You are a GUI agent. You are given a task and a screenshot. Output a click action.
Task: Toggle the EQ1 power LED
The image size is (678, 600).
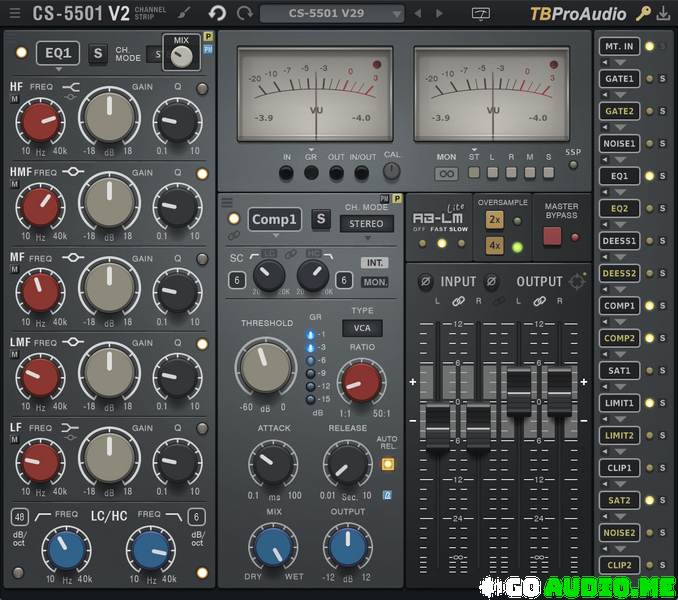[21, 53]
